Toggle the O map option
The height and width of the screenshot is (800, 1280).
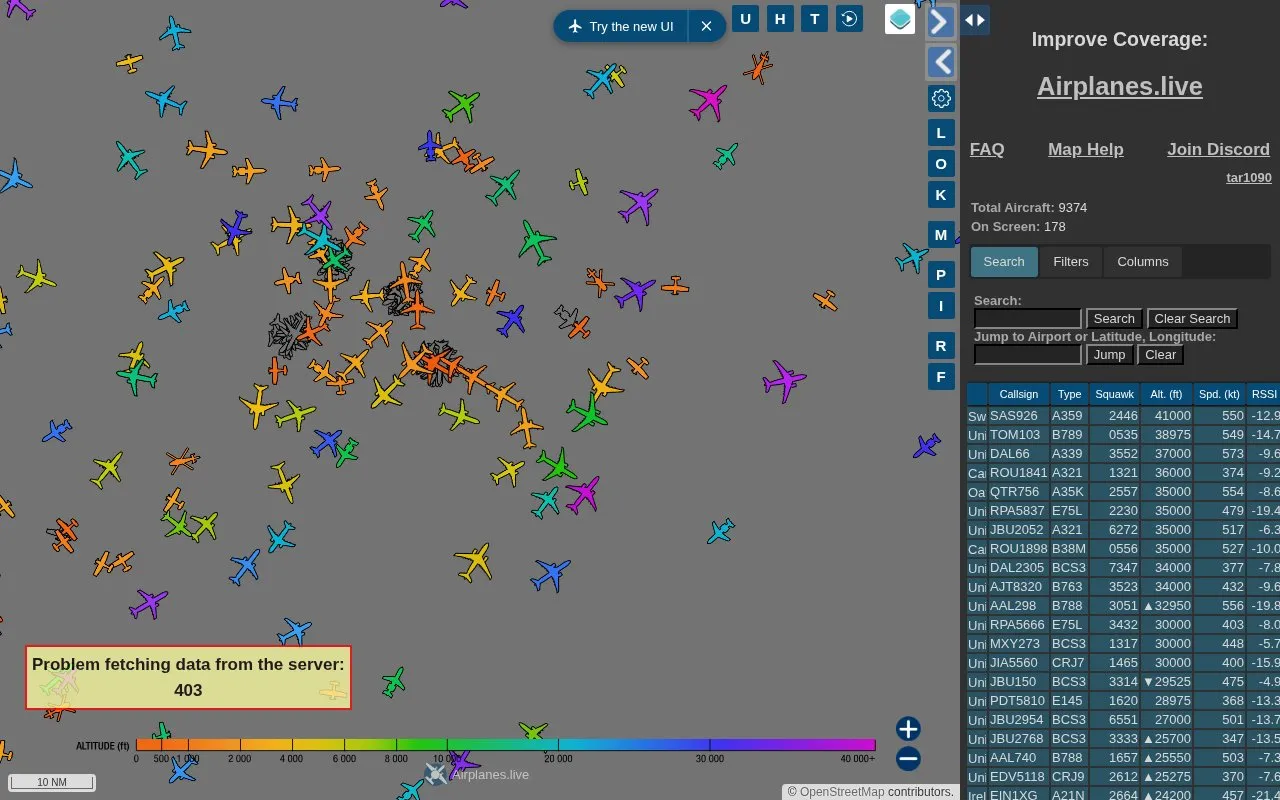coord(941,164)
